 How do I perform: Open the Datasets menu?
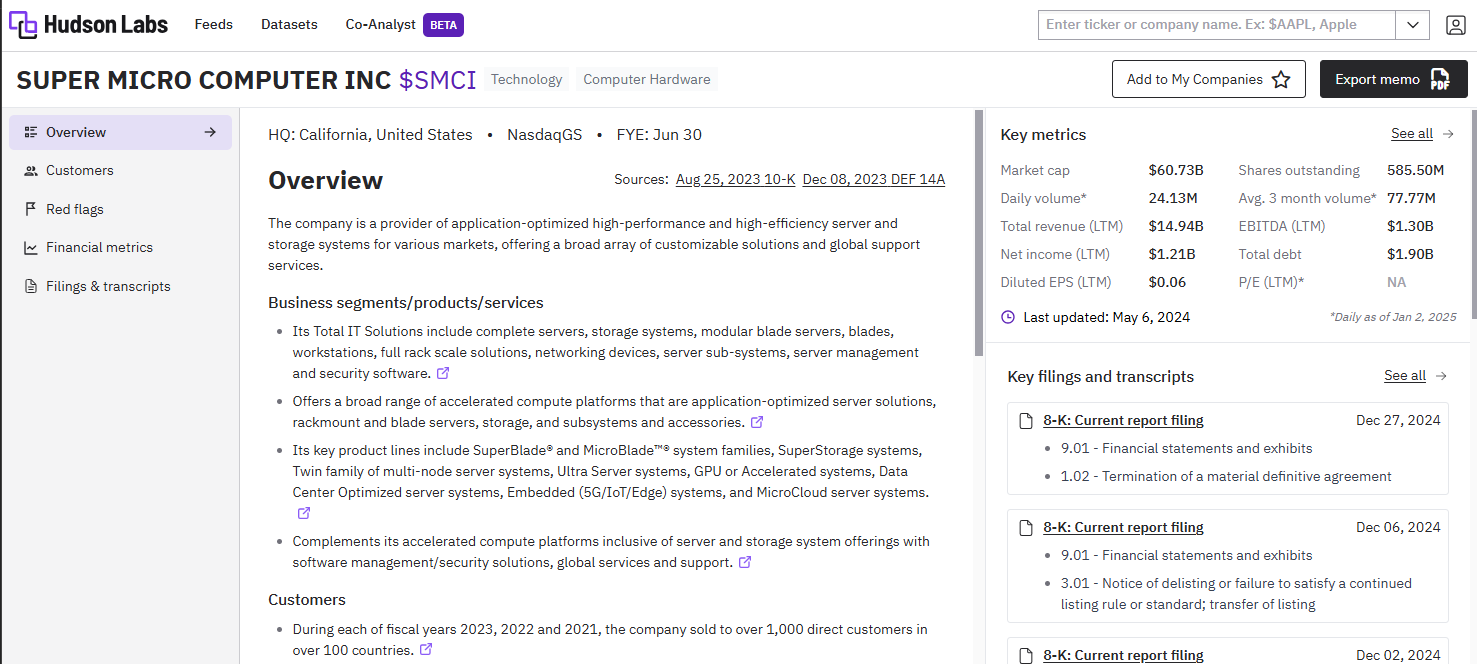[289, 24]
